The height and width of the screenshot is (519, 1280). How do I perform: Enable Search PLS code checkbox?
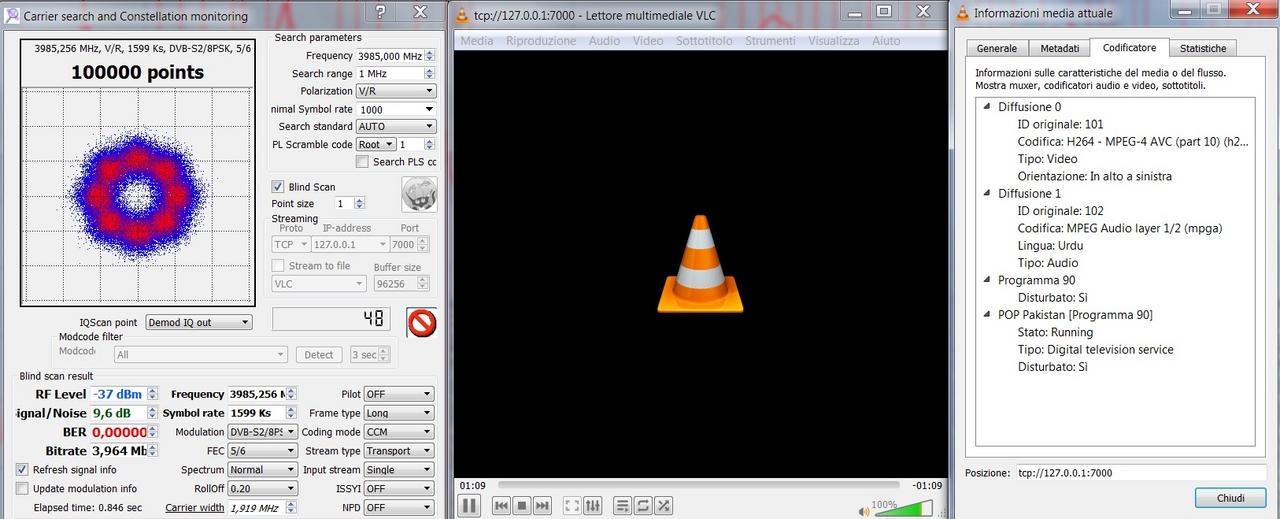click(x=362, y=162)
